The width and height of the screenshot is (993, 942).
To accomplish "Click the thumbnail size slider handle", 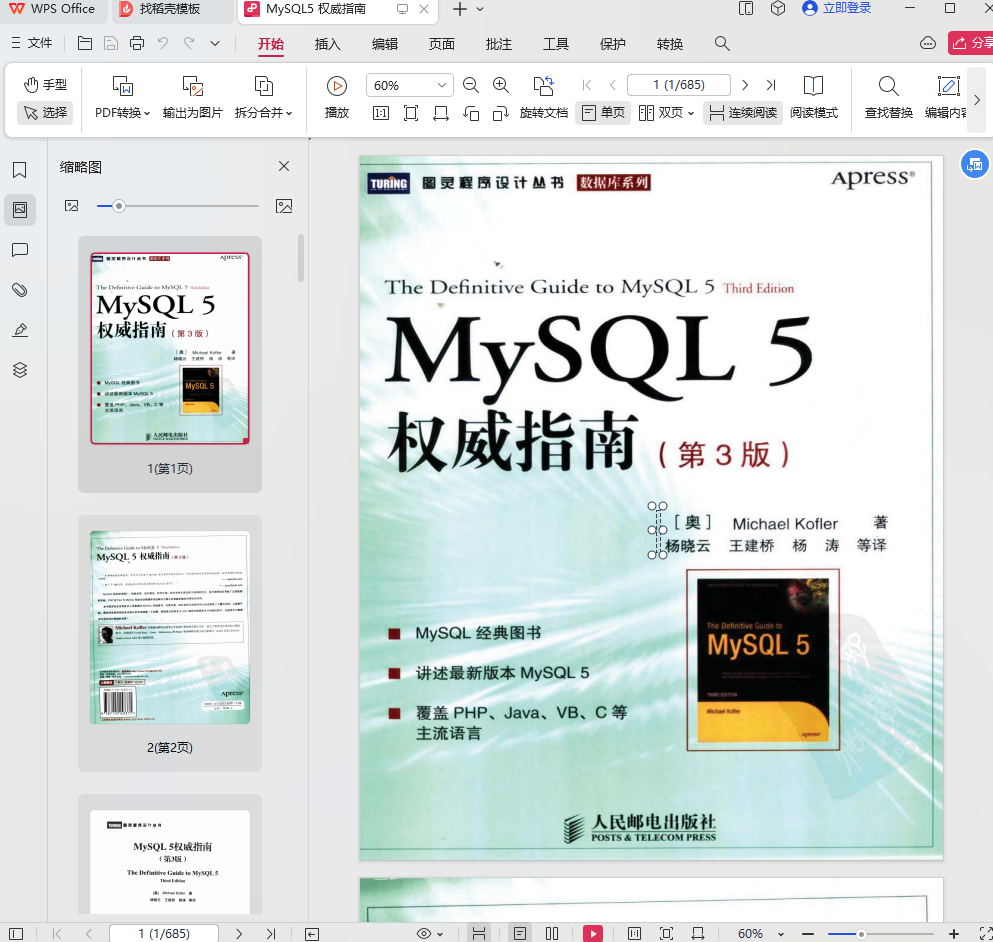I will coord(119,206).
